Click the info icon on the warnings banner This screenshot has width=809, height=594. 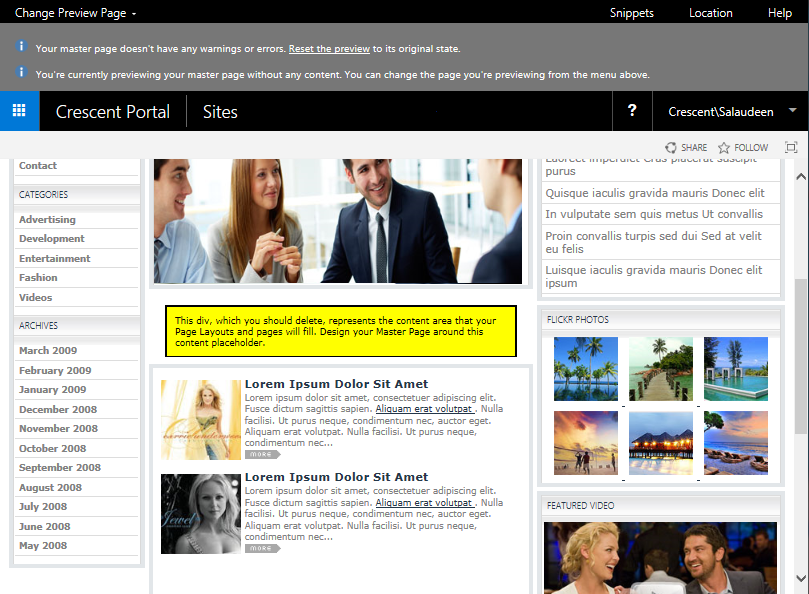coord(23,47)
